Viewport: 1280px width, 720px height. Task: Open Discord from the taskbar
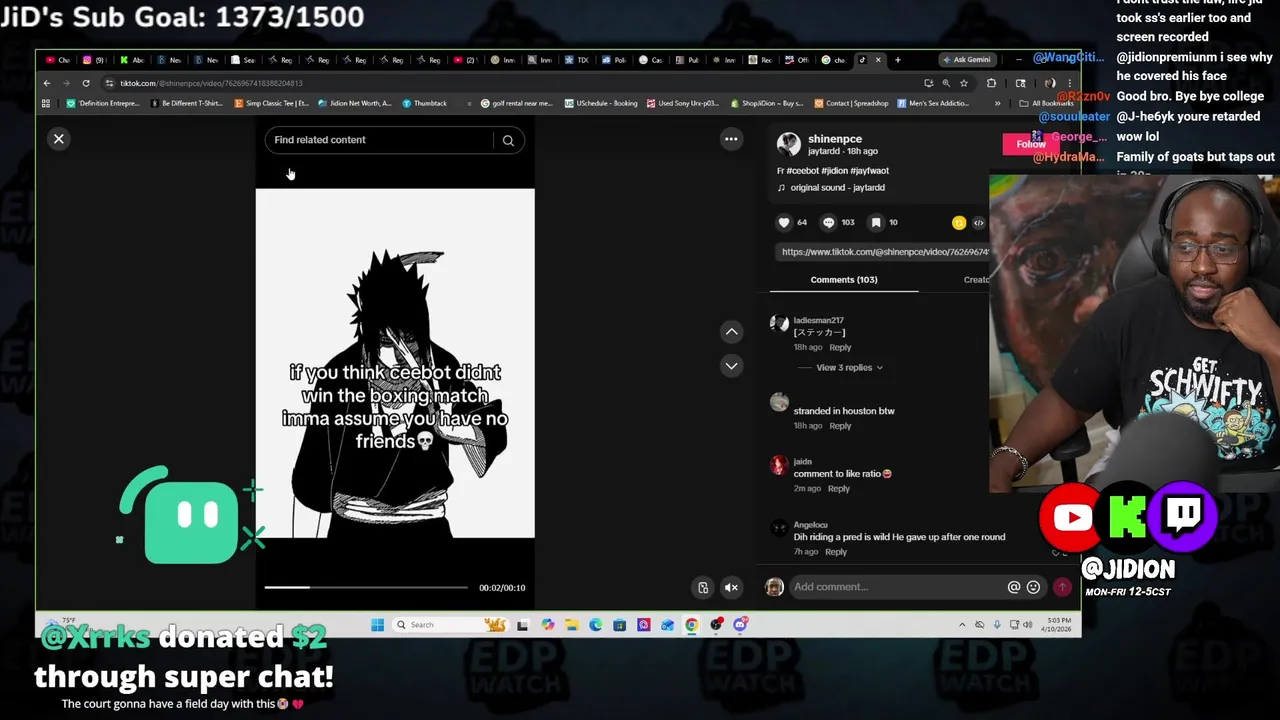coord(740,626)
